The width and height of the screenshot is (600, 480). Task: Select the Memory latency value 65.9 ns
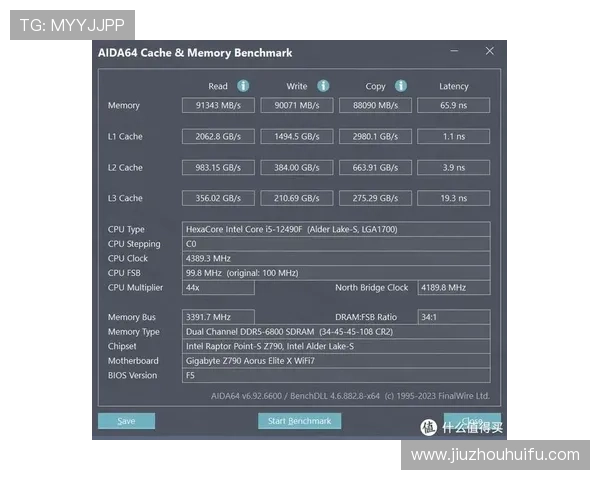pyautogui.click(x=453, y=105)
